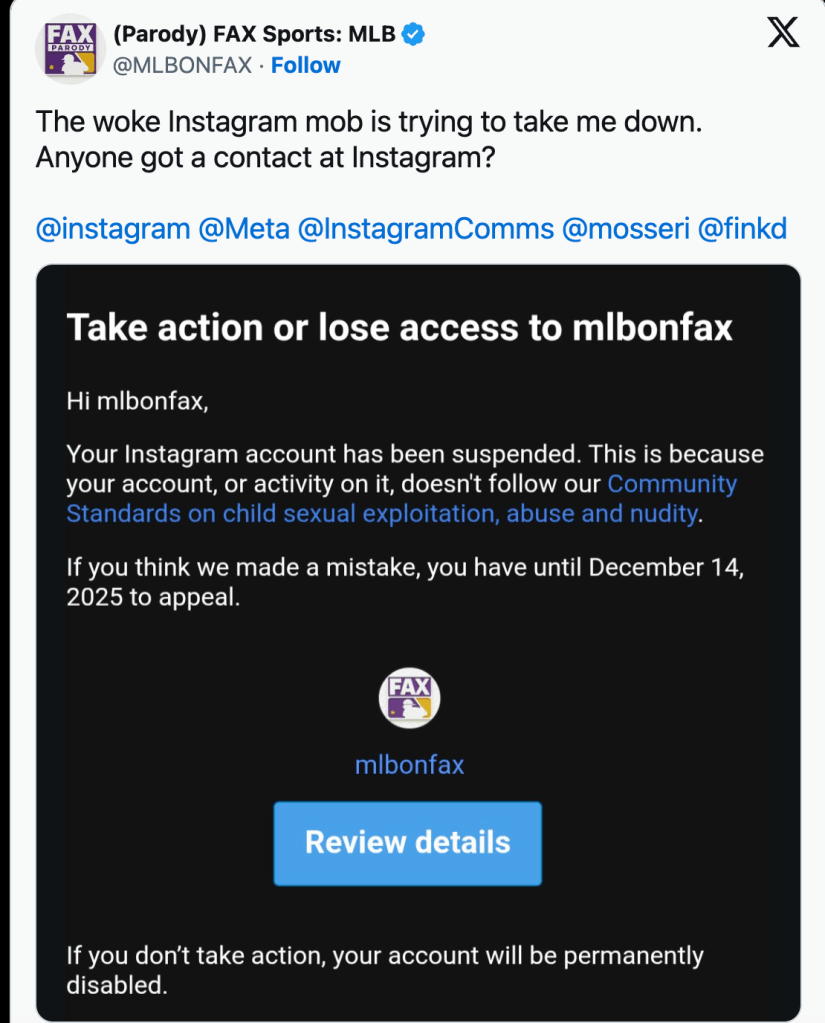Go to the @mosseri profile mention
The width and height of the screenshot is (825, 1023).
pos(626,229)
